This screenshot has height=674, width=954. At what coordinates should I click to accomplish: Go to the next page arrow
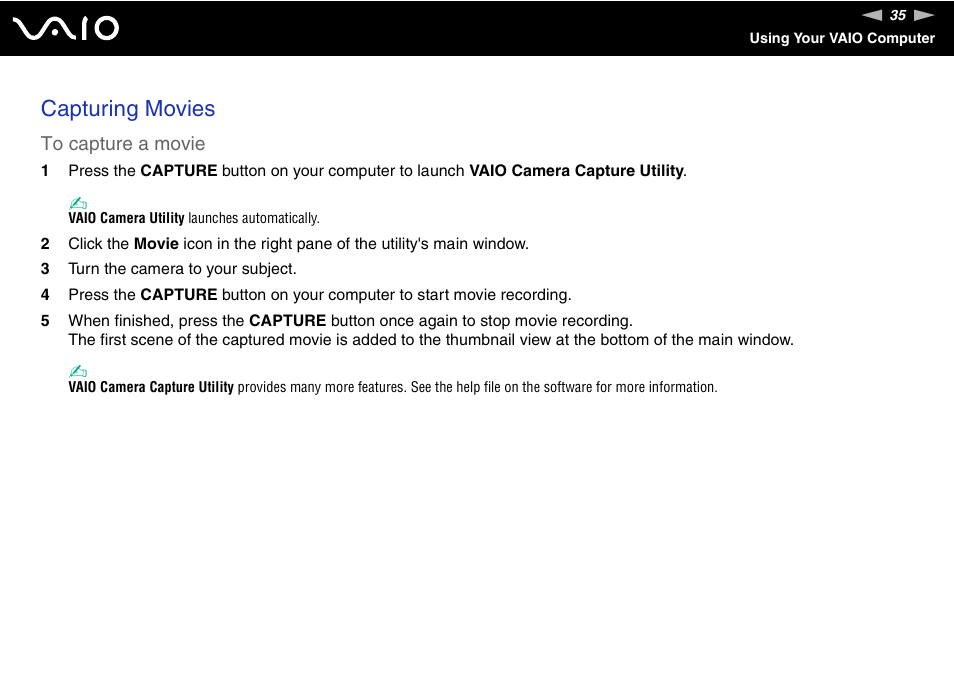coord(924,15)
